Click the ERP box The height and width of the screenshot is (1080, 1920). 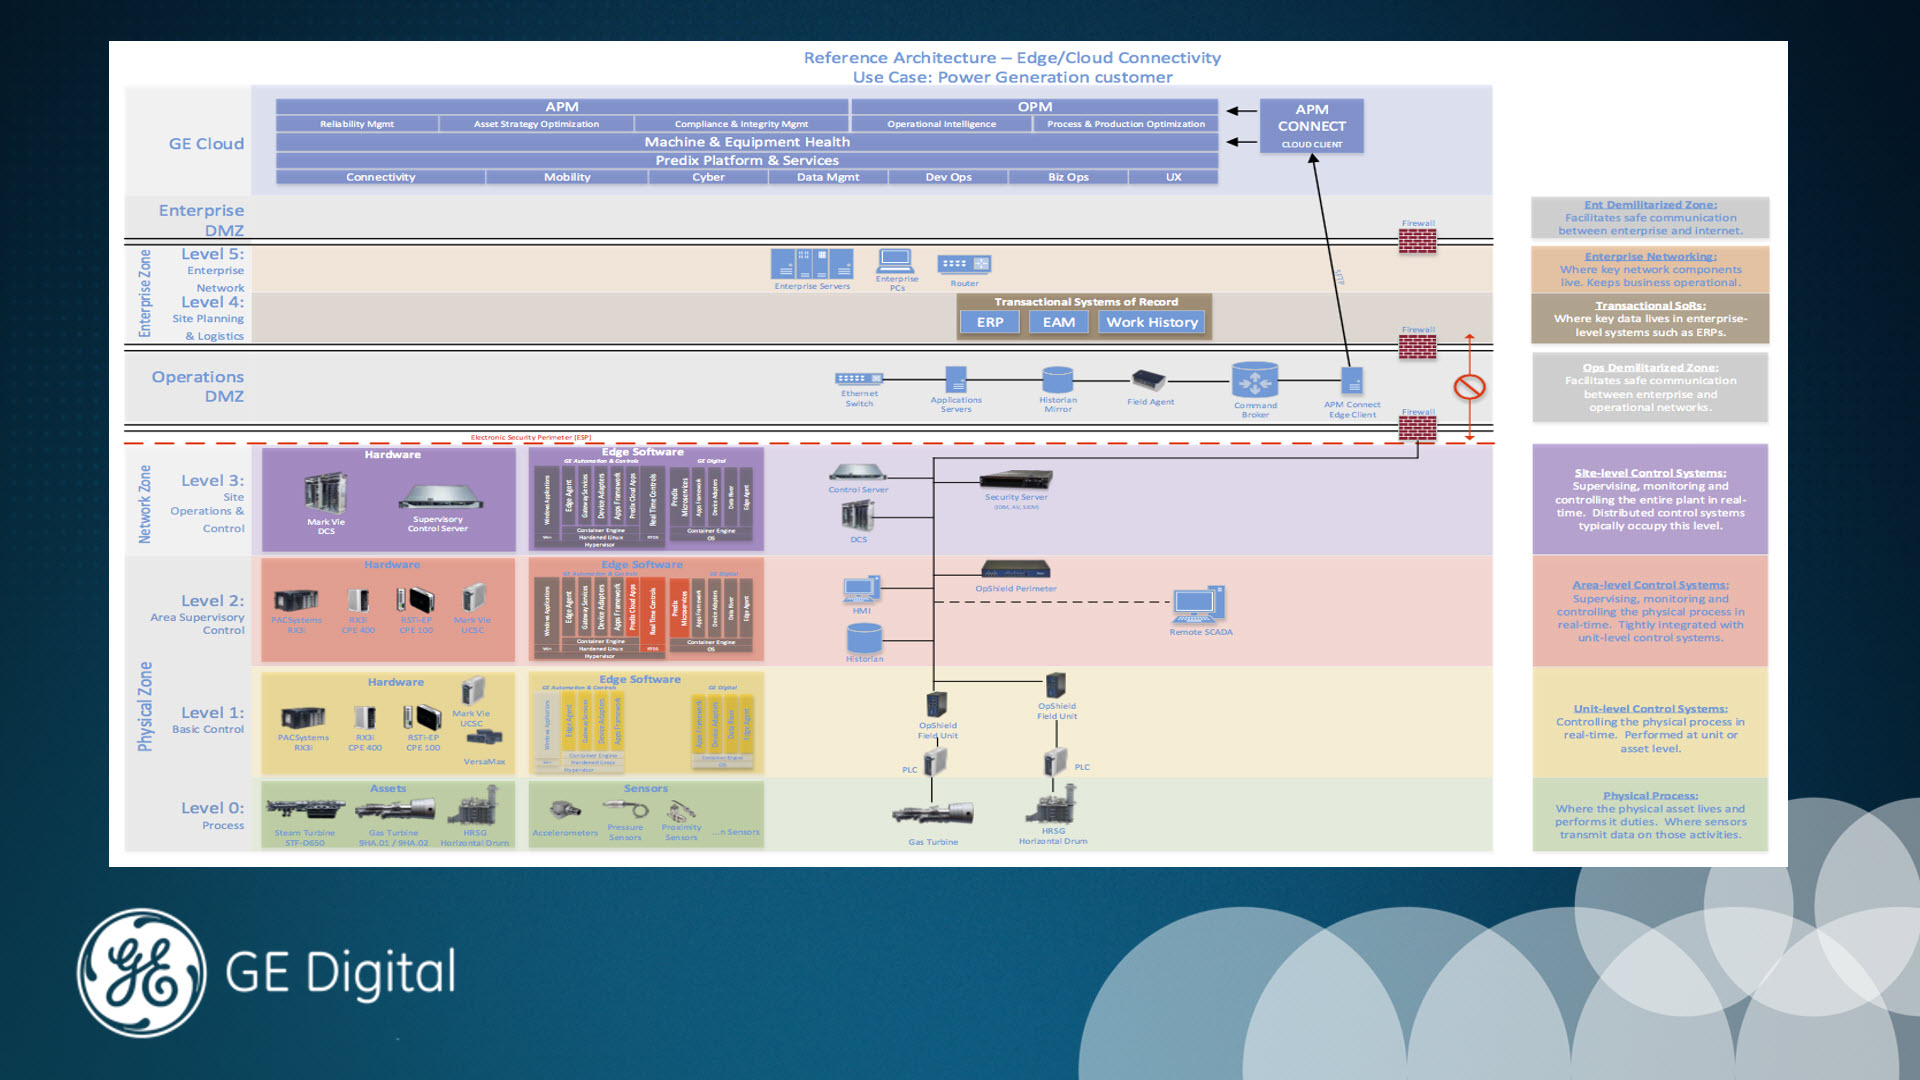990,322
